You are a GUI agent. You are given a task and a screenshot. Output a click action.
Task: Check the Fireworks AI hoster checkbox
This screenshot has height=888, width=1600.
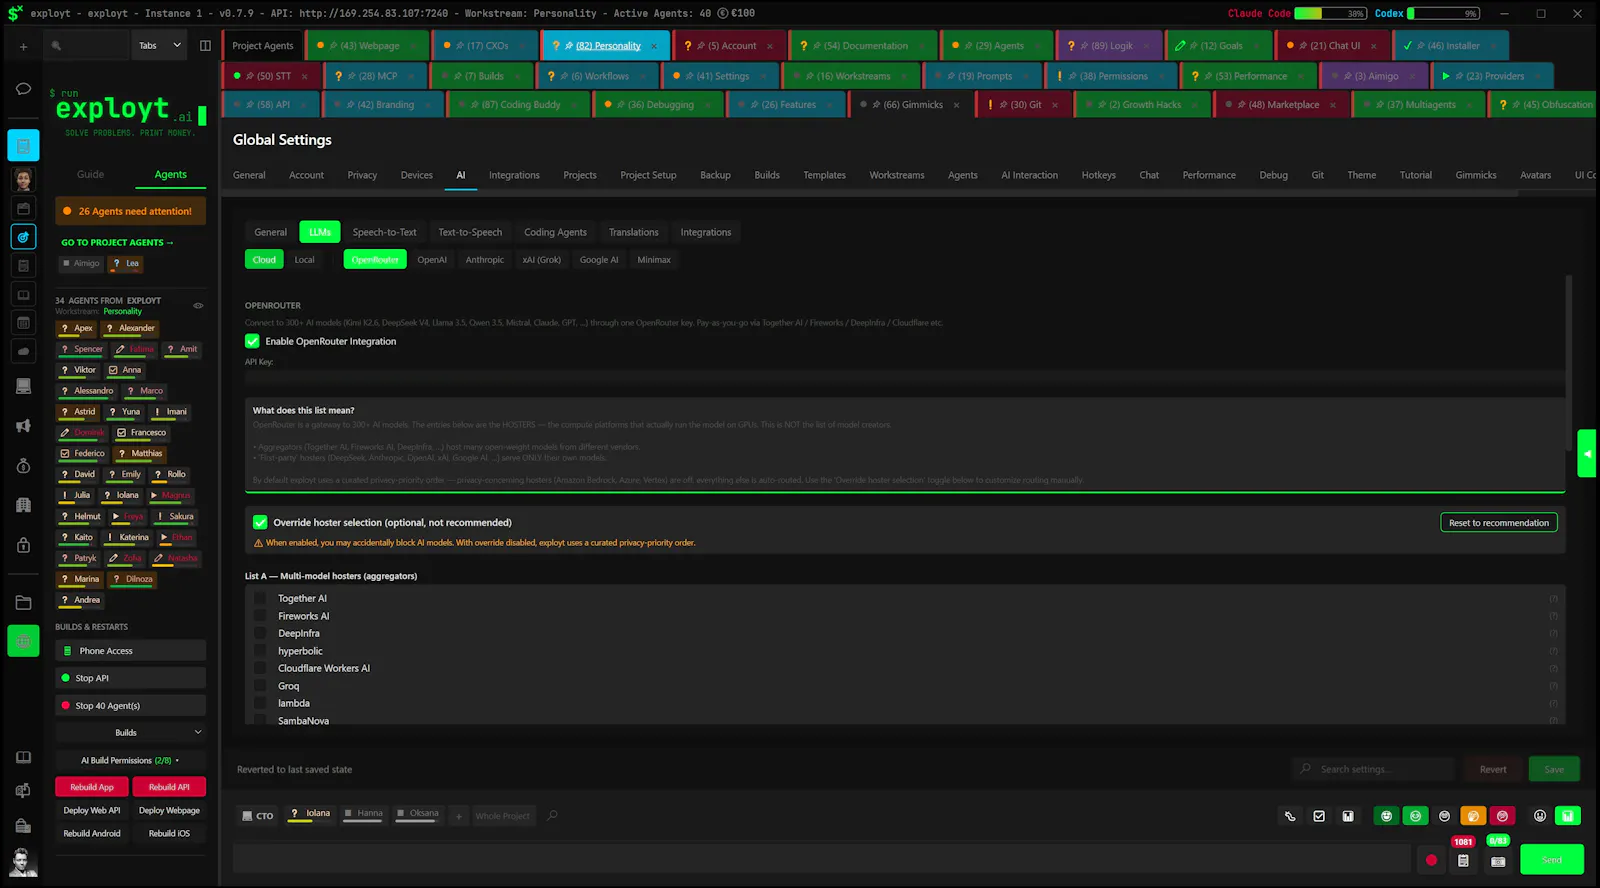tap(260, 616)
